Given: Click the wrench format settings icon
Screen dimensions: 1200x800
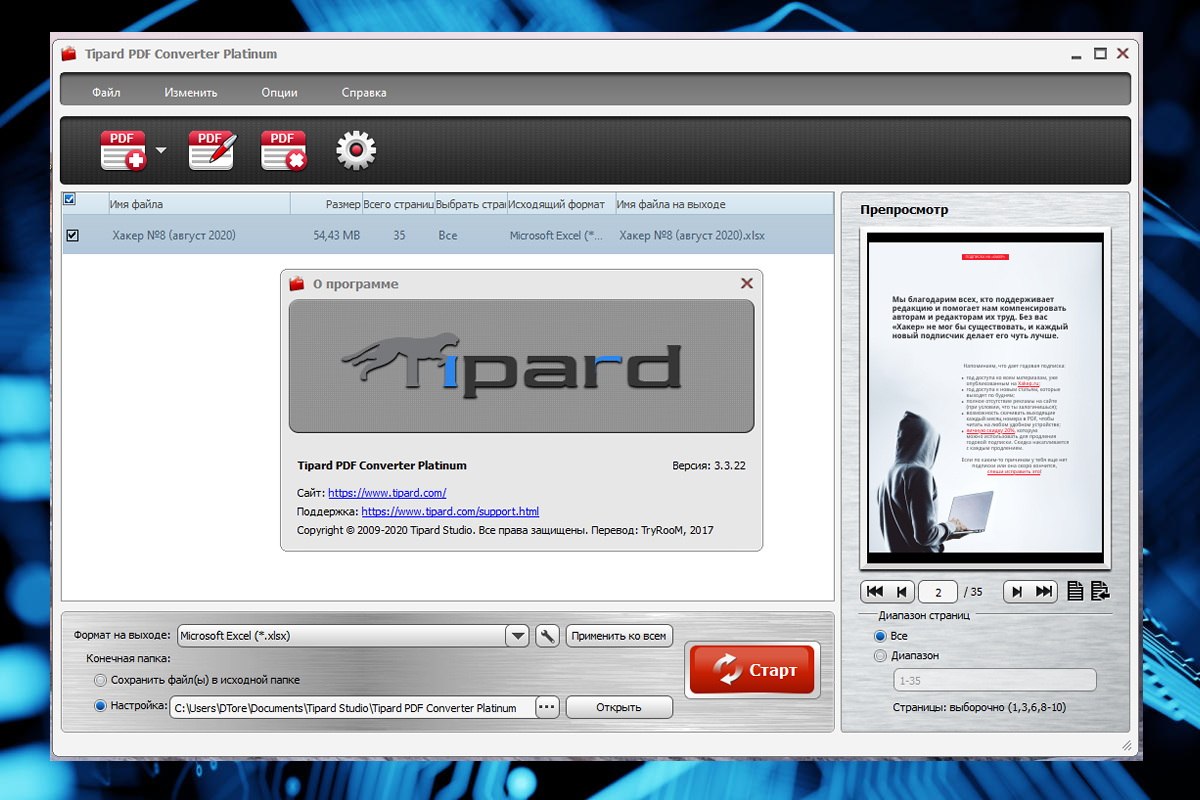Looking at the screenshot, I should (x=547, y=636).
